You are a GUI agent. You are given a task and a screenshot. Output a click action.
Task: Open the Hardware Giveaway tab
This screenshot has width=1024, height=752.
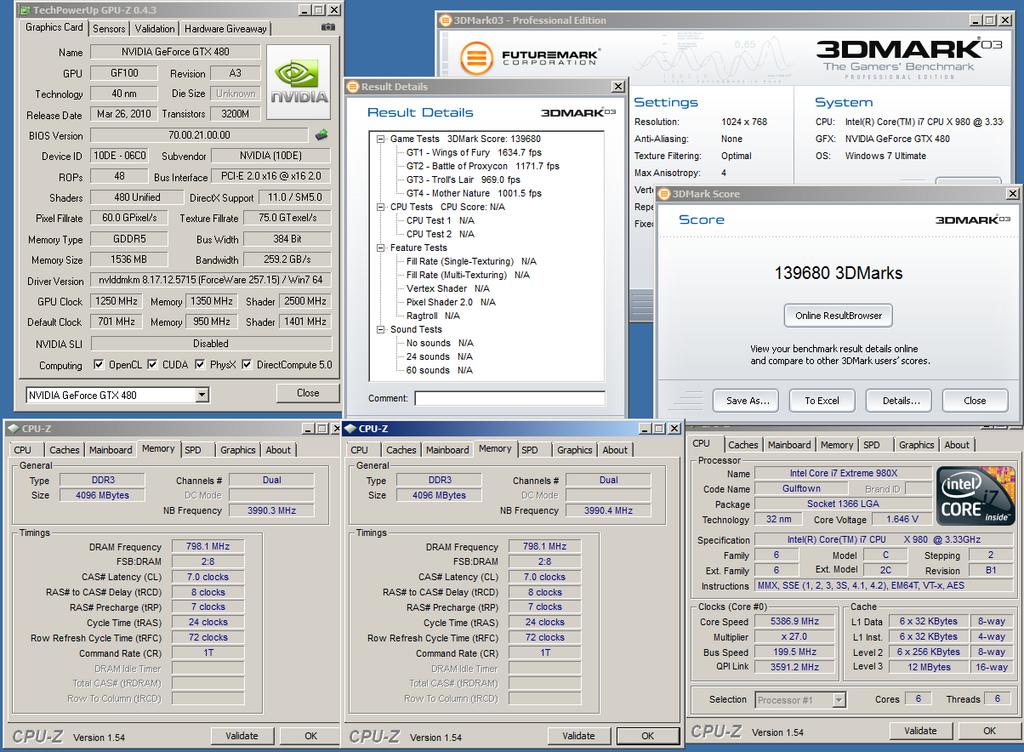coord(225,29)
